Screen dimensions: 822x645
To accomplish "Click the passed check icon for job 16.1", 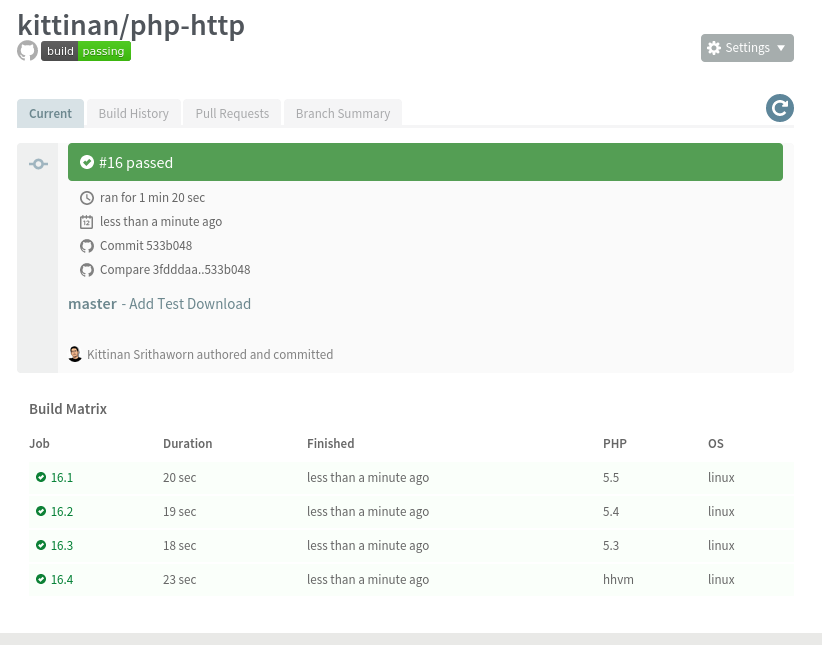I will click(41, 477).
